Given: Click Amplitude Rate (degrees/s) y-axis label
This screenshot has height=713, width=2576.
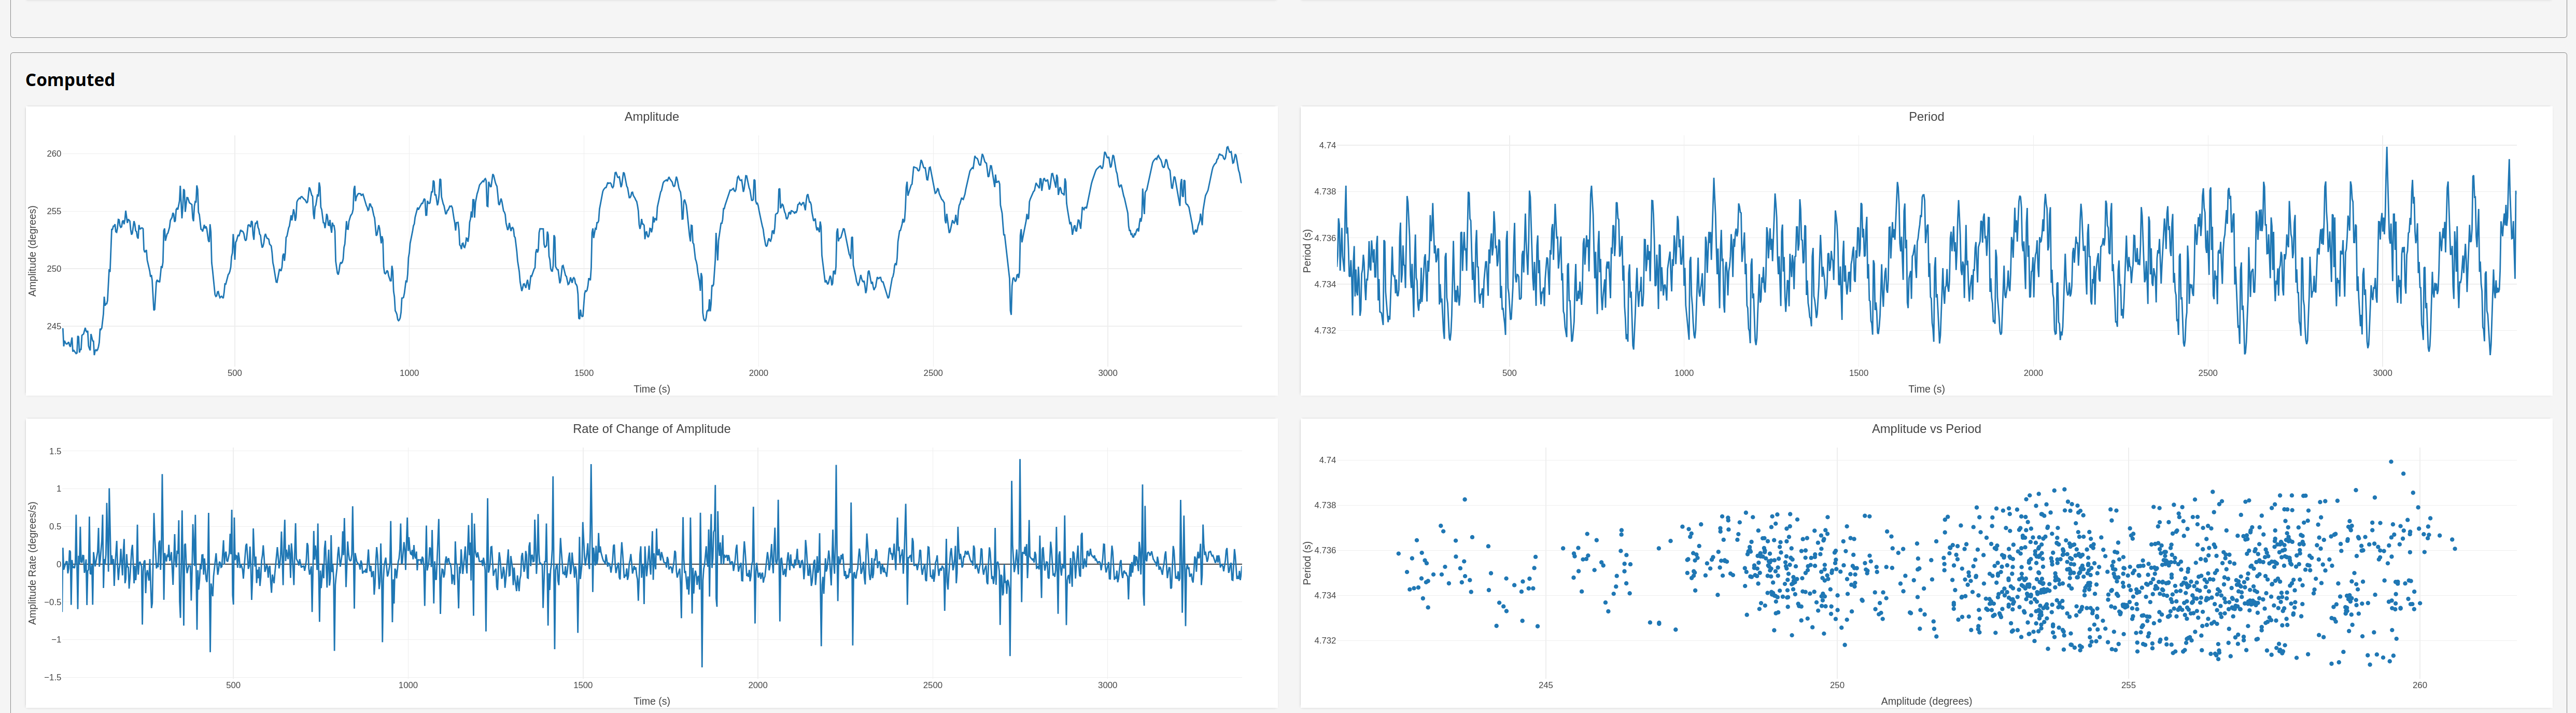Looking at the screenshot, I should [32, 563].
